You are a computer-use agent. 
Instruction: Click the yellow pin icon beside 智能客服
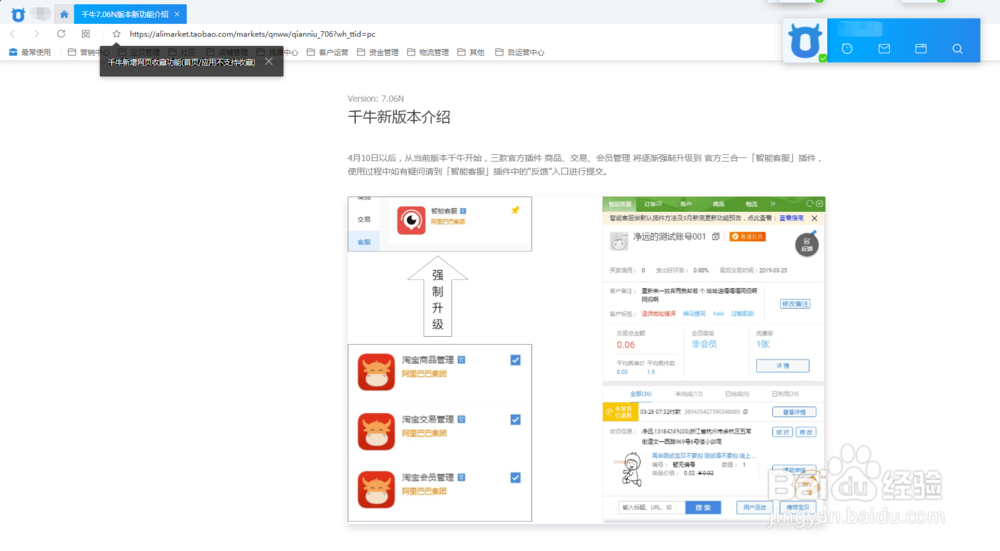[515, 210]
